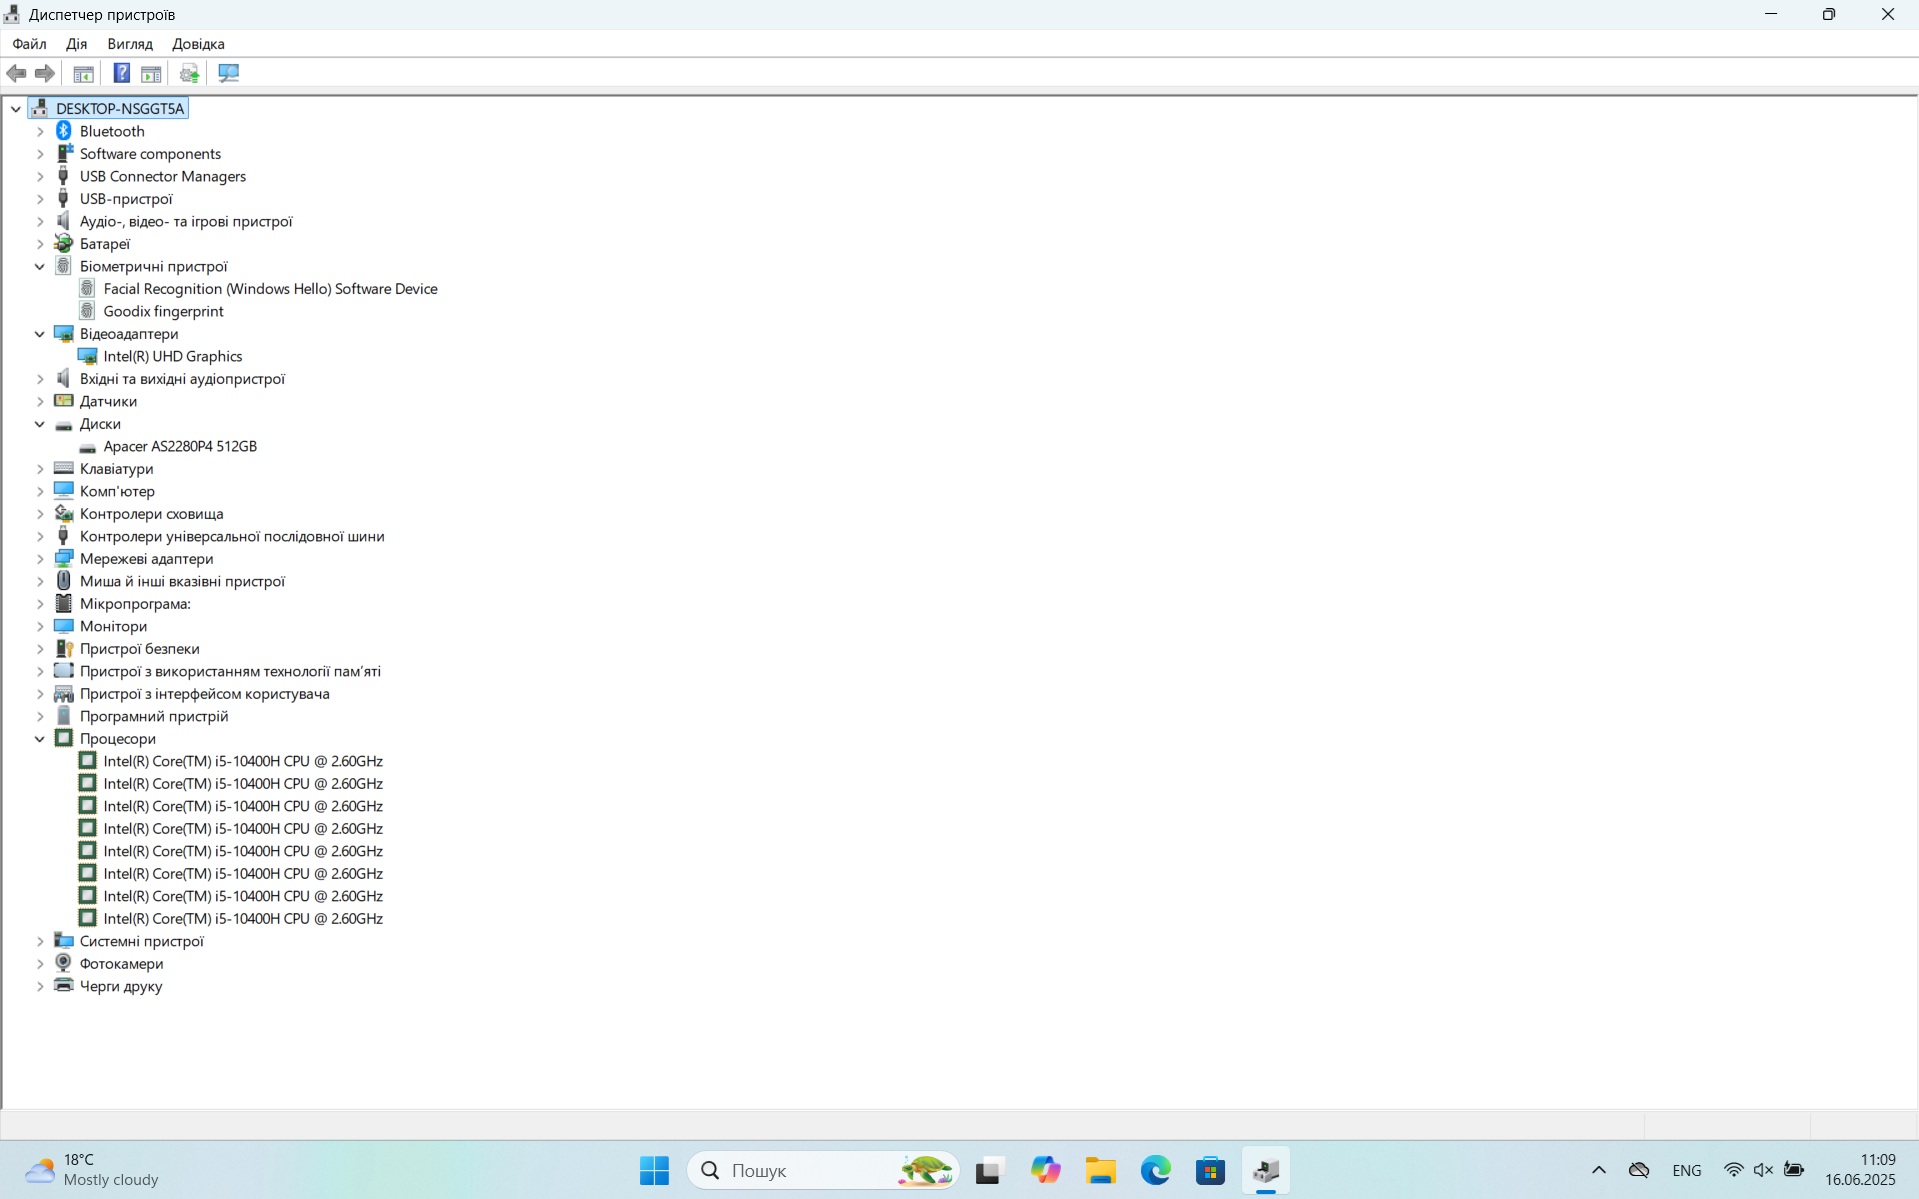The width and height of the screenshot is (1919, 1199).
Task: Show hidden tray icons chevron
Action: coord(1598,1170)
